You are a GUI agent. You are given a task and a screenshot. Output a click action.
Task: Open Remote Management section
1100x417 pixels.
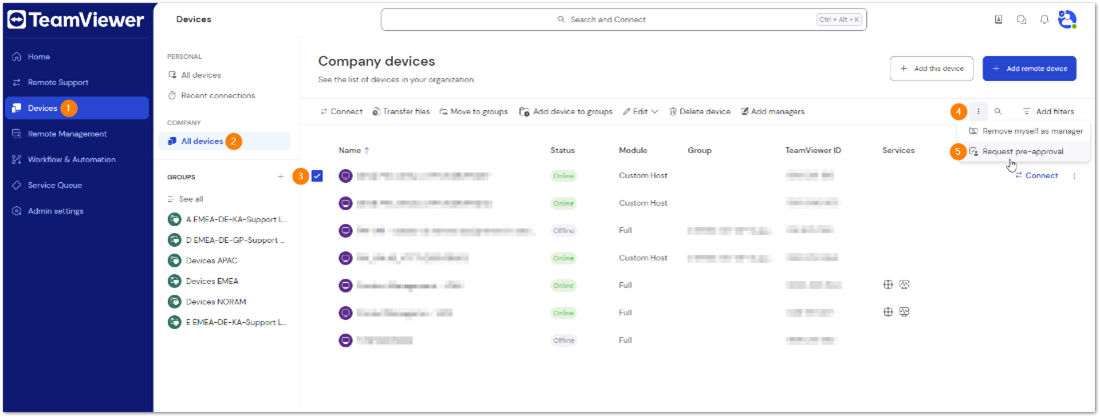coord(67,133)
